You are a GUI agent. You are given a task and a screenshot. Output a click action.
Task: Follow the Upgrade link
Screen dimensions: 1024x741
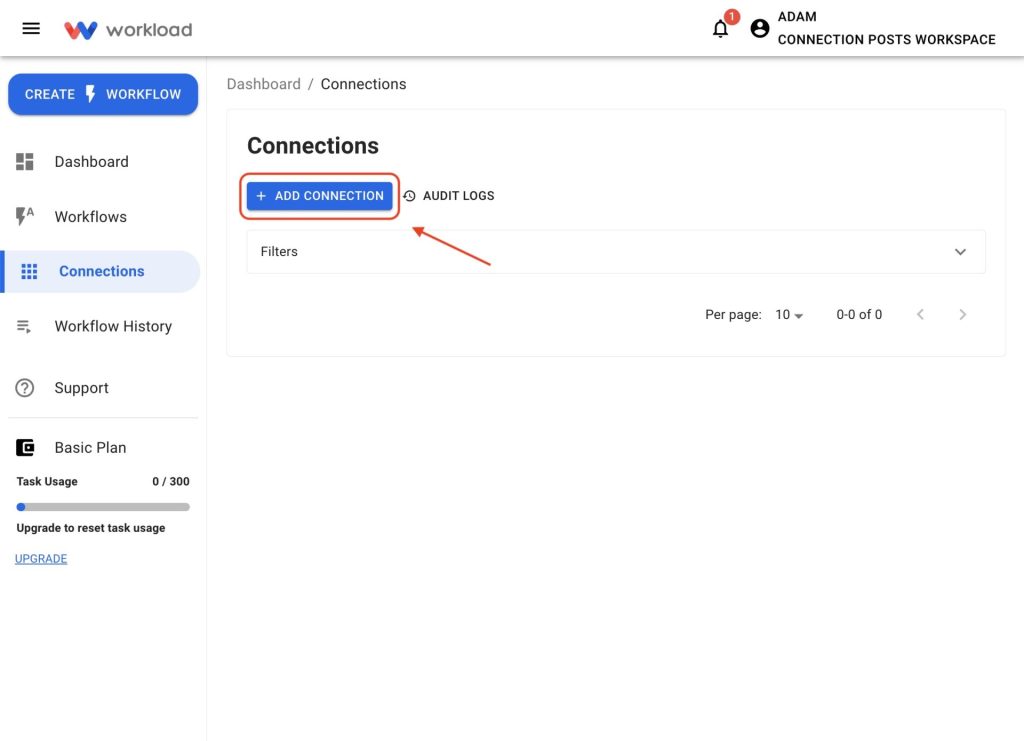(x=41, y=559)
